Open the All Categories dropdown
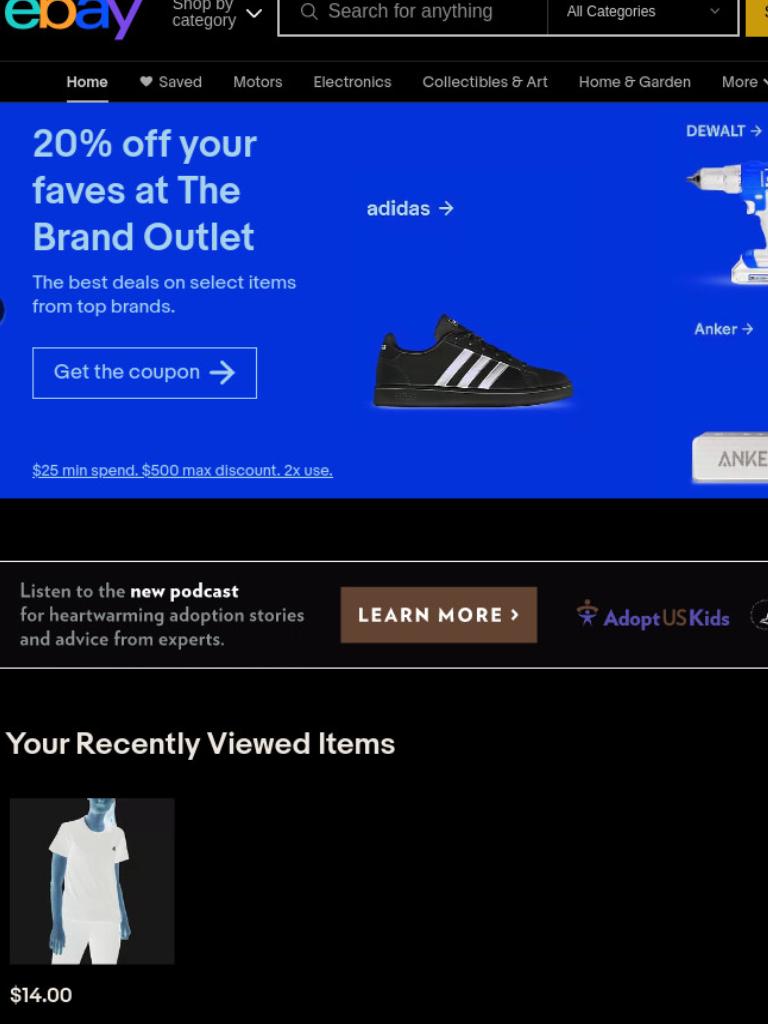Viewport: 768px width, 1024px height. click(643, 12)
